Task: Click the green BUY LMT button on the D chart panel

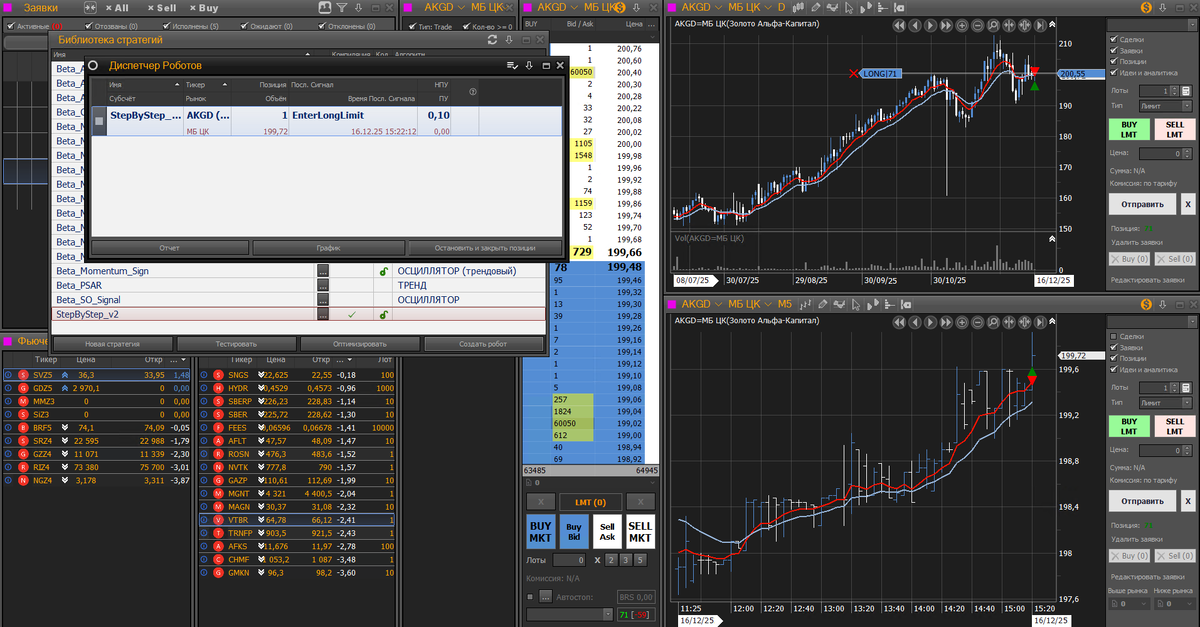Action: (1129, 130)
